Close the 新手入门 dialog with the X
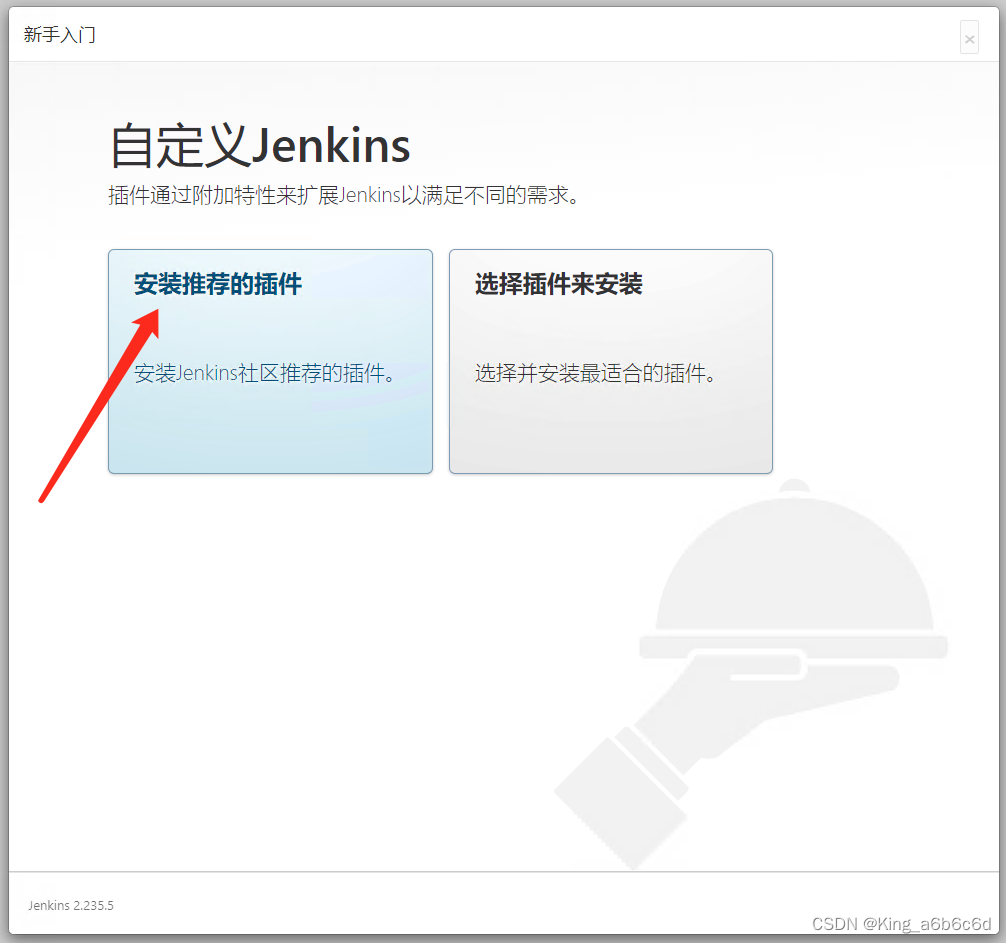The height and width of the screenshot is (943, 1006). click(969, 38)
